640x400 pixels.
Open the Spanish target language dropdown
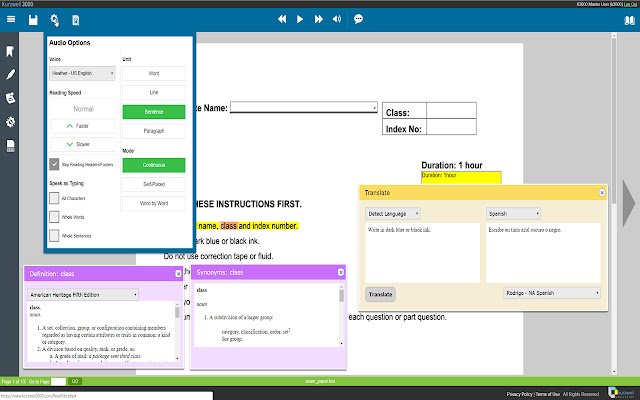pyautogui.click(x=513, y=213)
